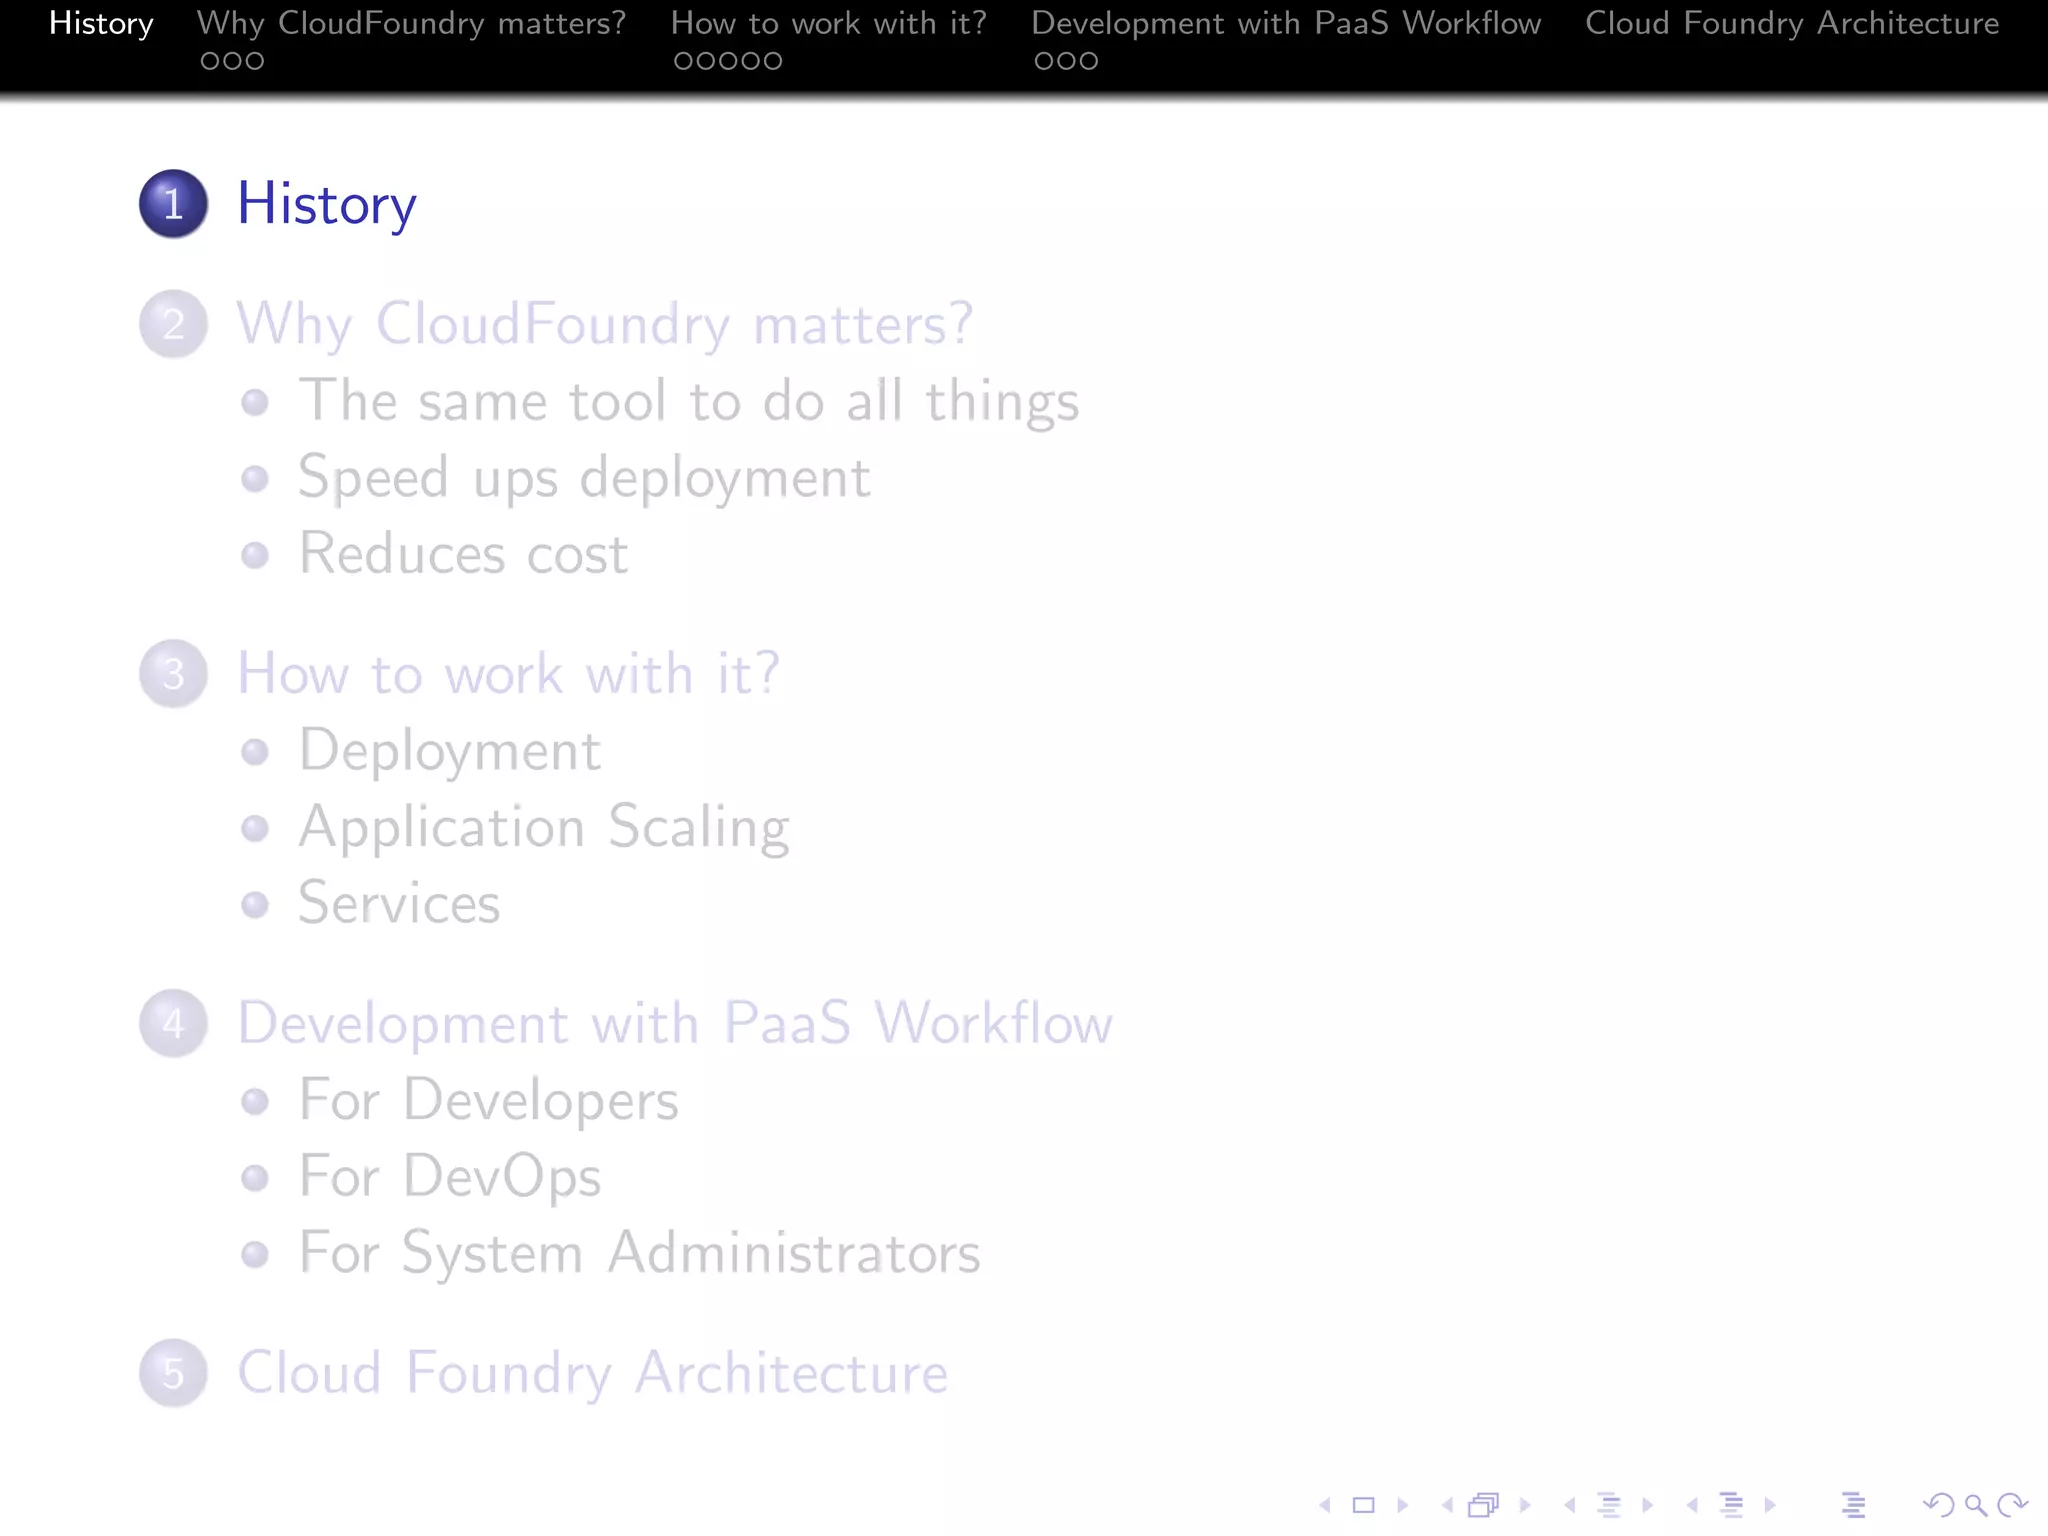
Task: Select first mini-frame circle under How to work with it?
Action: point(684,61)
